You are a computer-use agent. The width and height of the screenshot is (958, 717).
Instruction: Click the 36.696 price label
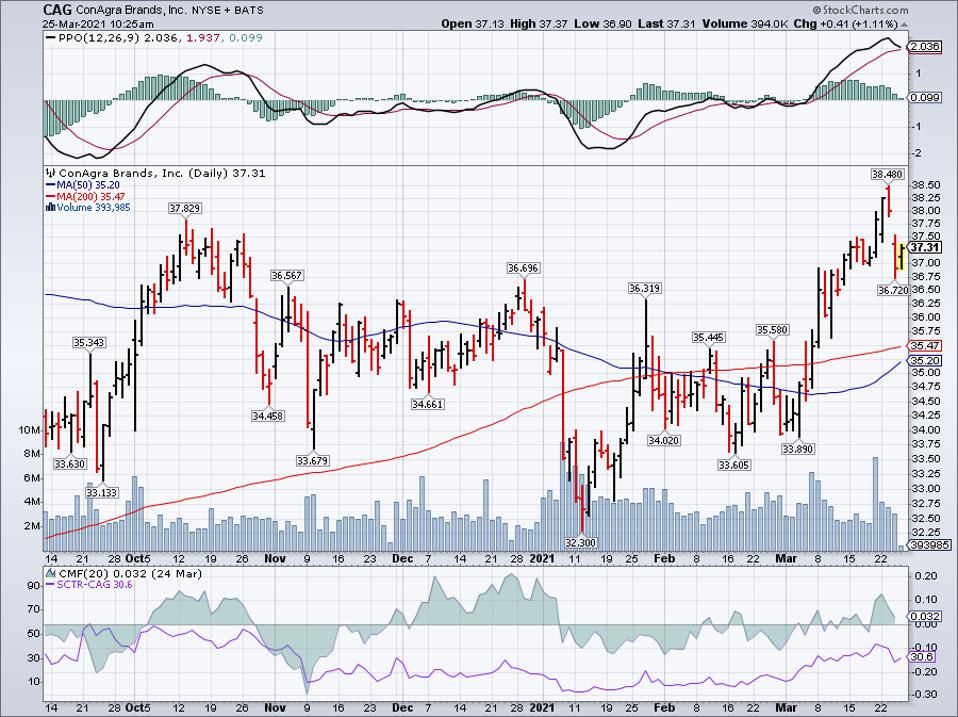(524, 268)
